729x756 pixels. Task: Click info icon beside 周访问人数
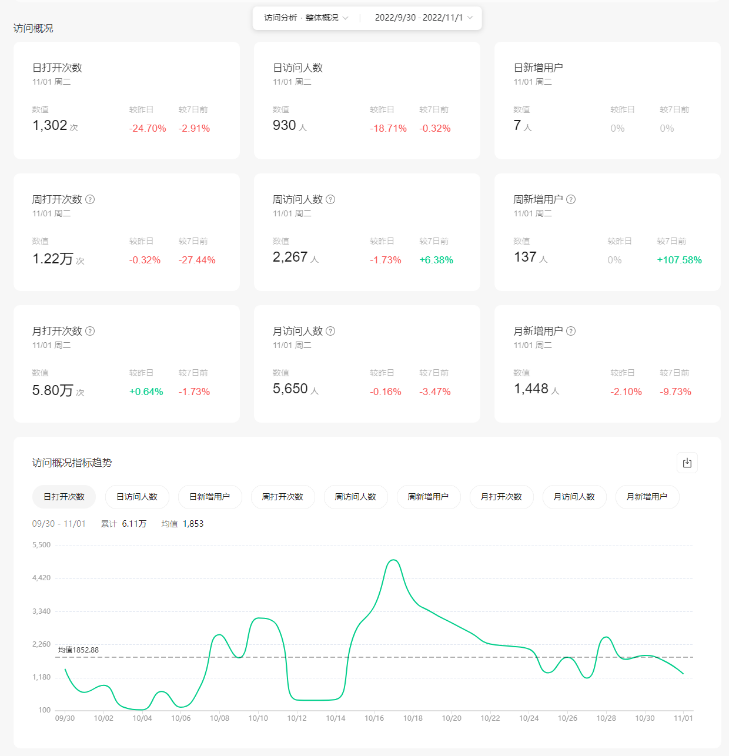(x=331, y=199)
